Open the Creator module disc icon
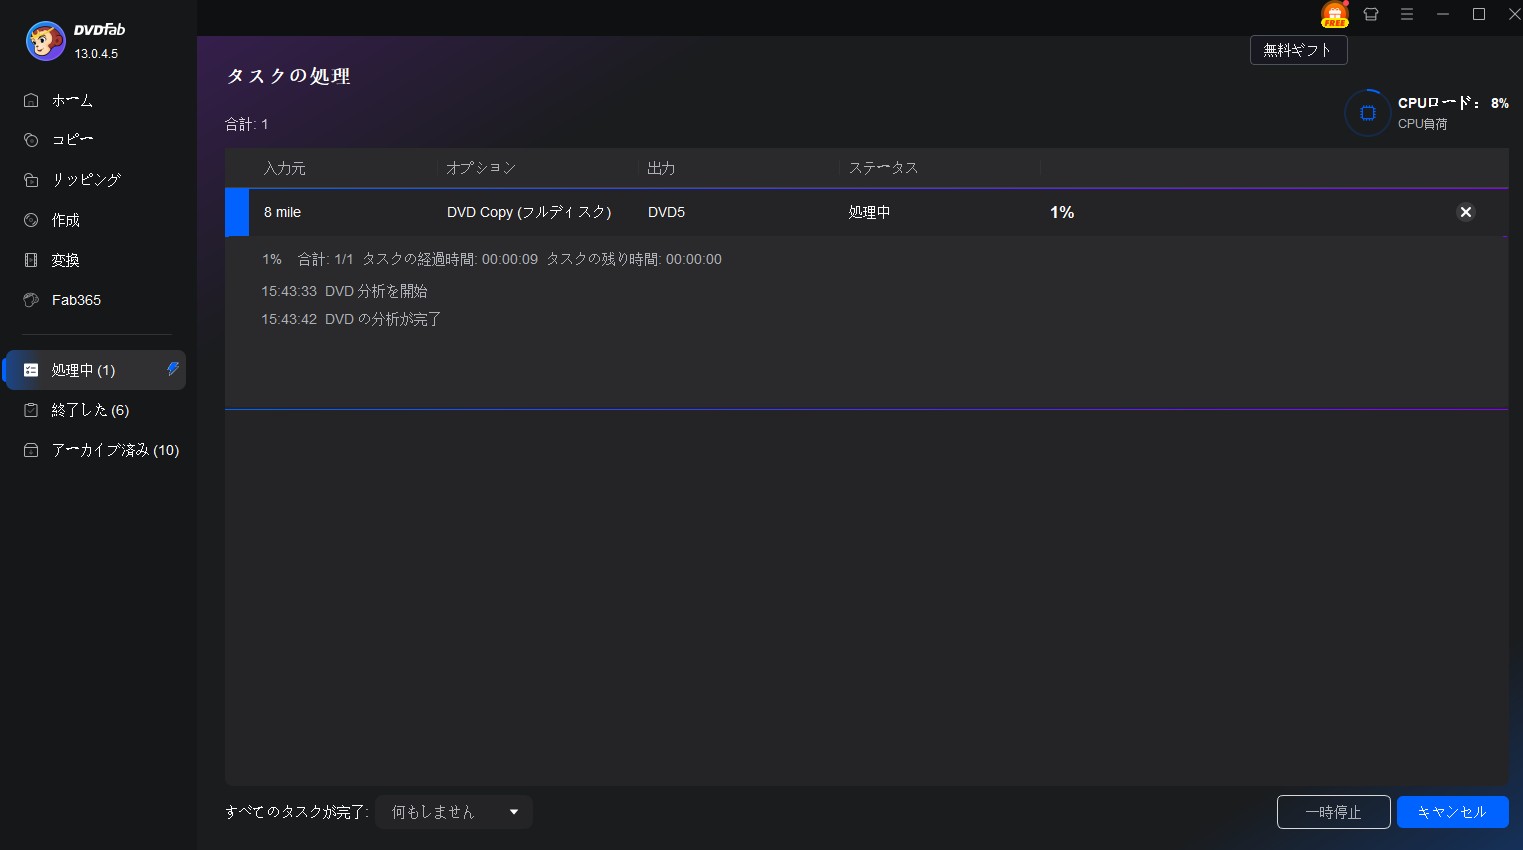This screenshot has height=850, width=1523. (x=31, y=220)
